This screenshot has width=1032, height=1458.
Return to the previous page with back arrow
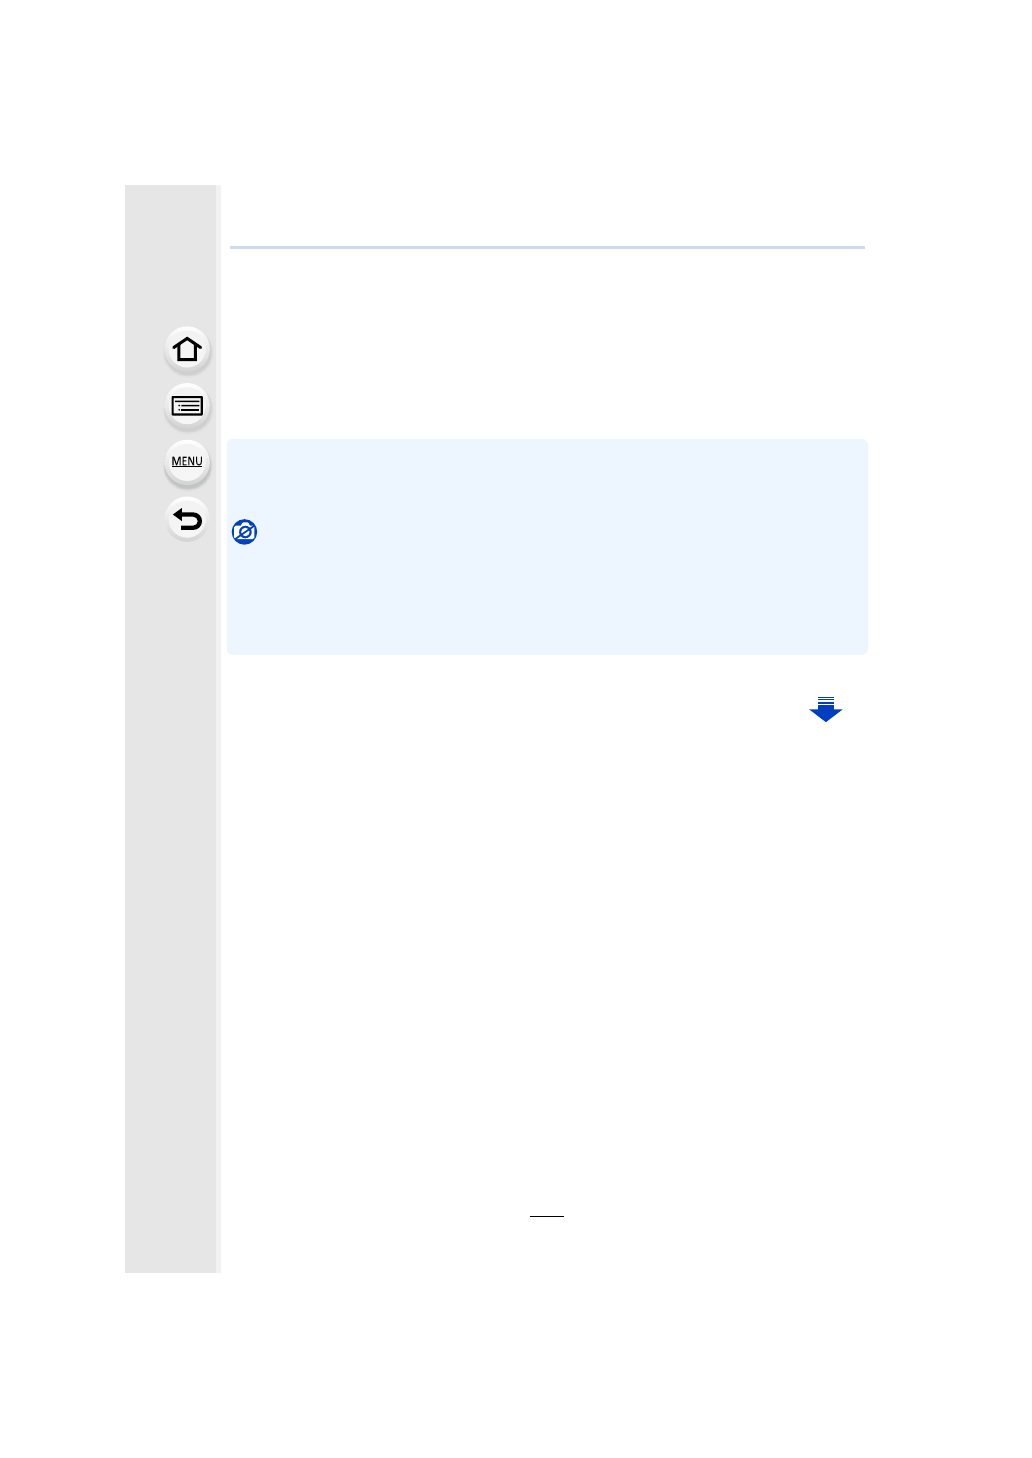187,519
